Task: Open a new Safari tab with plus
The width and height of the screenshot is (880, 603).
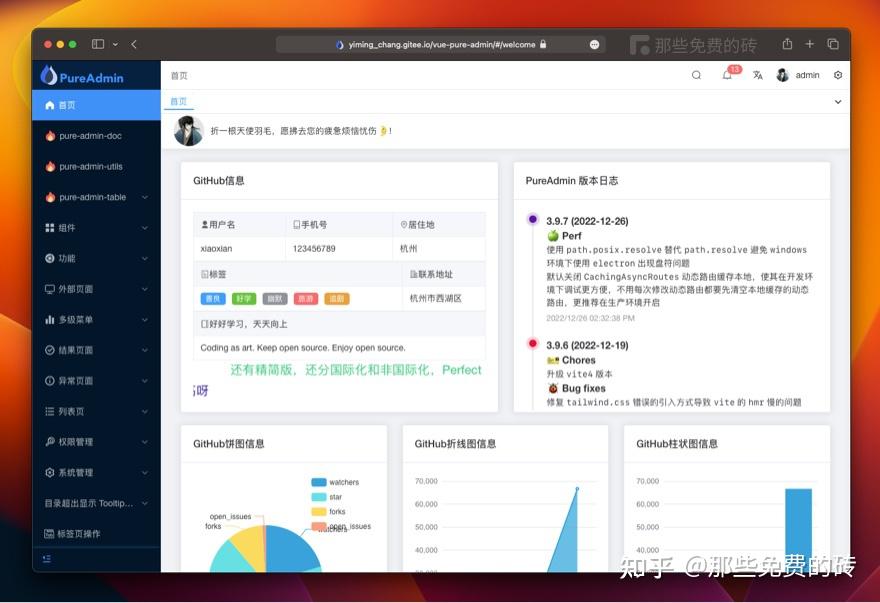Action: 809,44
